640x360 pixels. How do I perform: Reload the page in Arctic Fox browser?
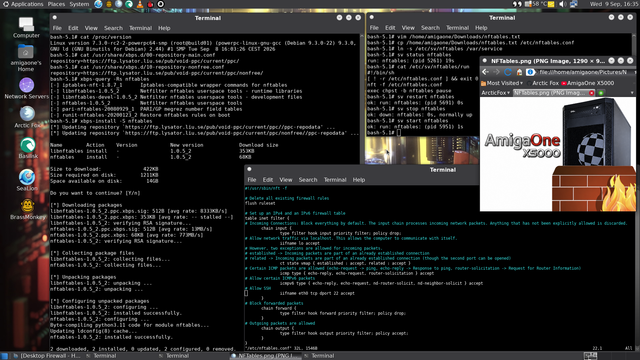pos(508,72)
